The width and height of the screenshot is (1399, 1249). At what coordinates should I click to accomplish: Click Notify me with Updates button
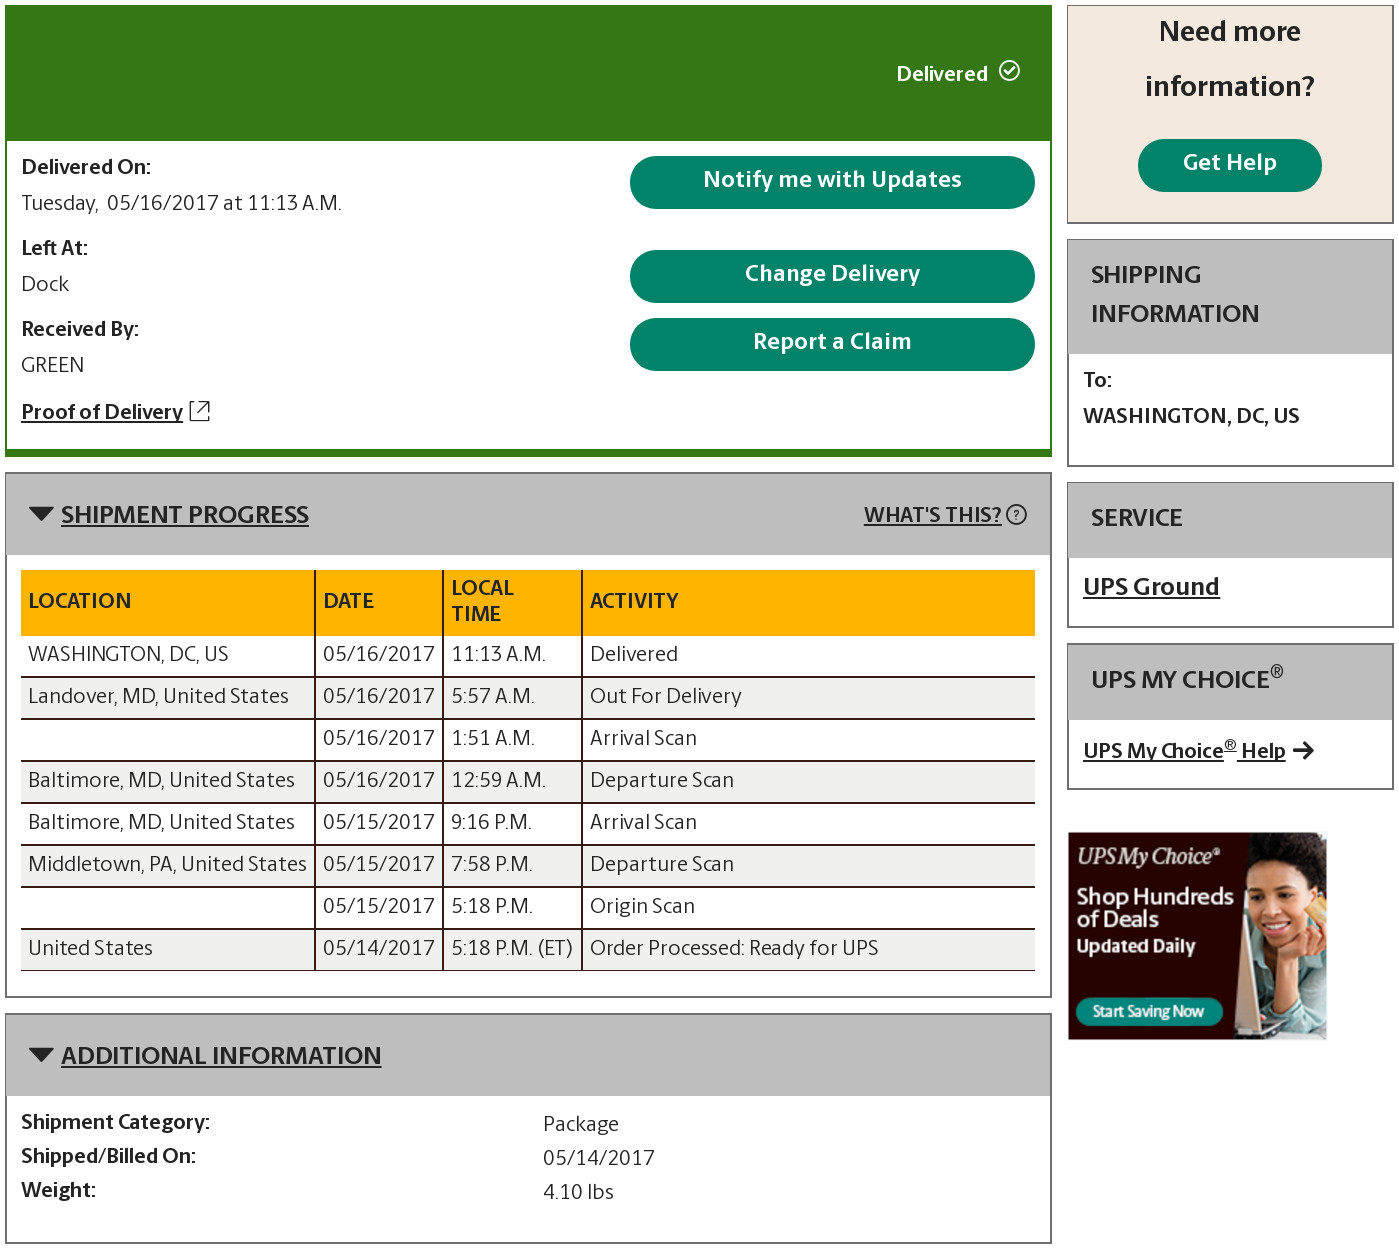(832, 182)
